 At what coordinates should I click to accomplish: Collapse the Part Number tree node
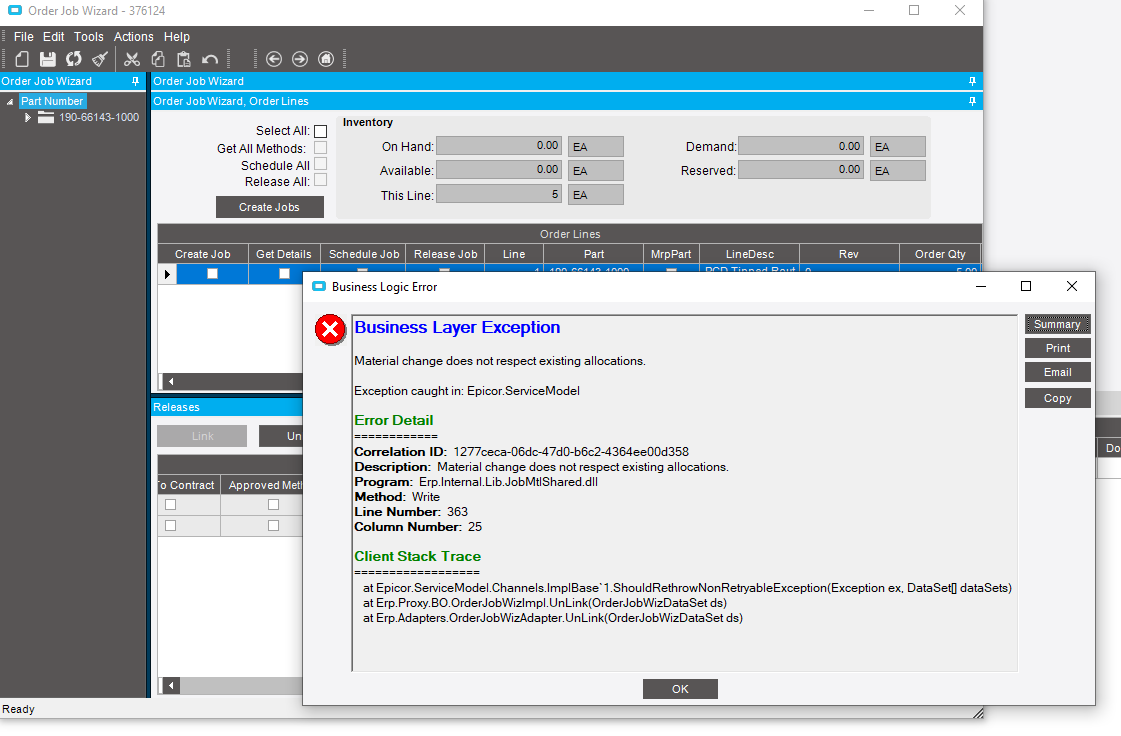(10, 102)
